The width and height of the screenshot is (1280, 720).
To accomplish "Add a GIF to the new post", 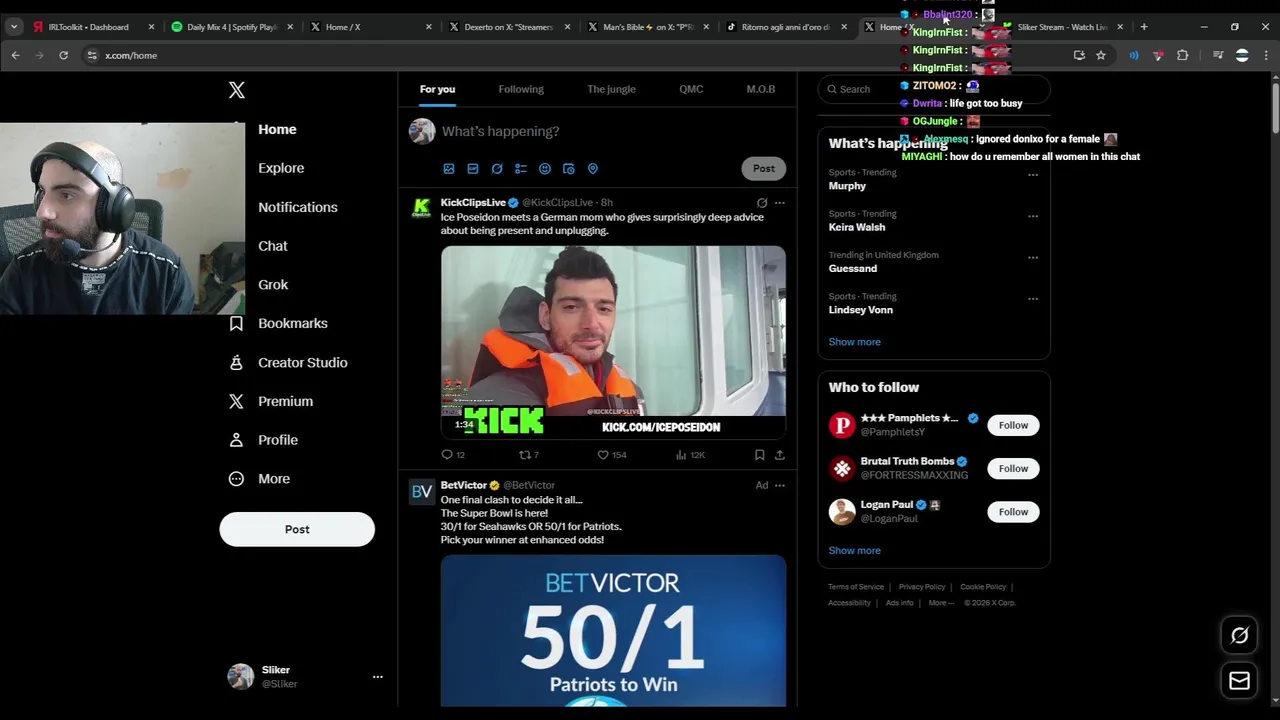I will 473,169.
